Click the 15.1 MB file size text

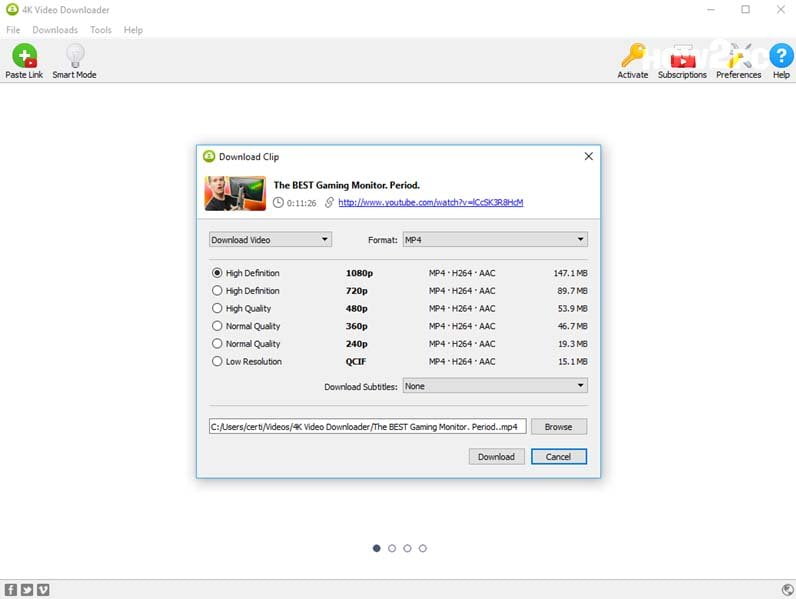tap(572, 362)
